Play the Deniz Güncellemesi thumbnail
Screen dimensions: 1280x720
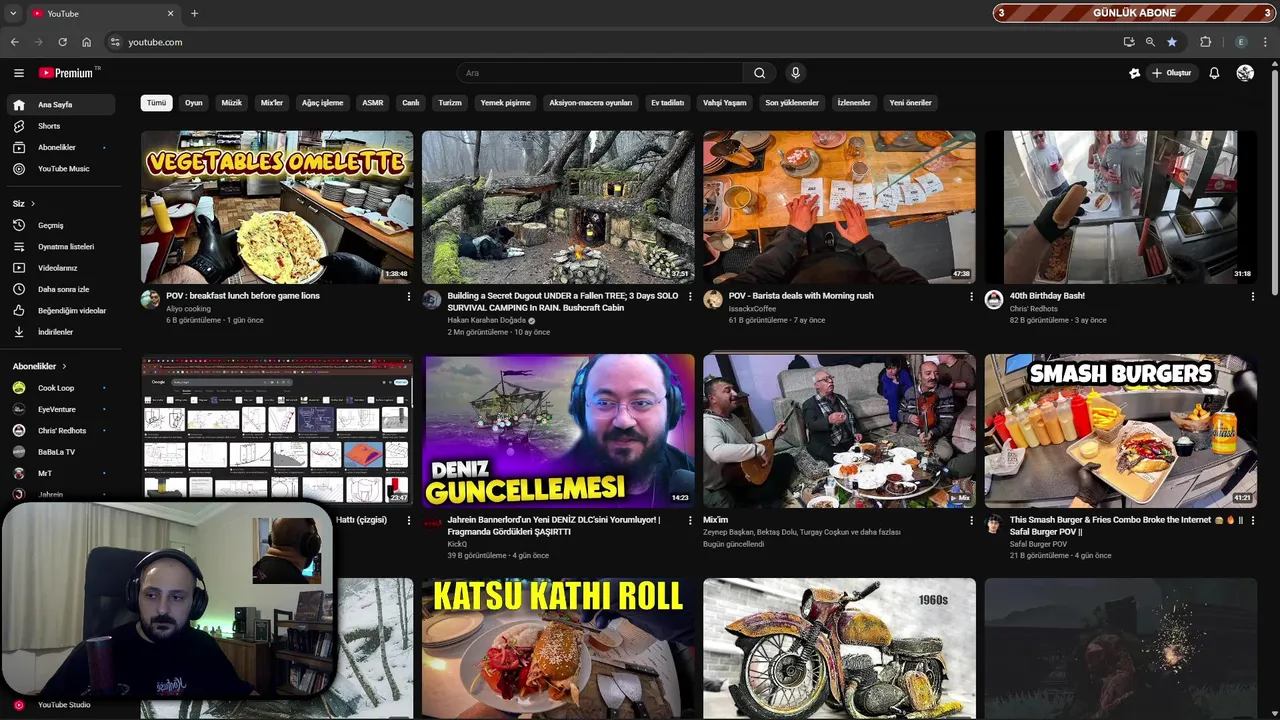(x=558, y=431)
